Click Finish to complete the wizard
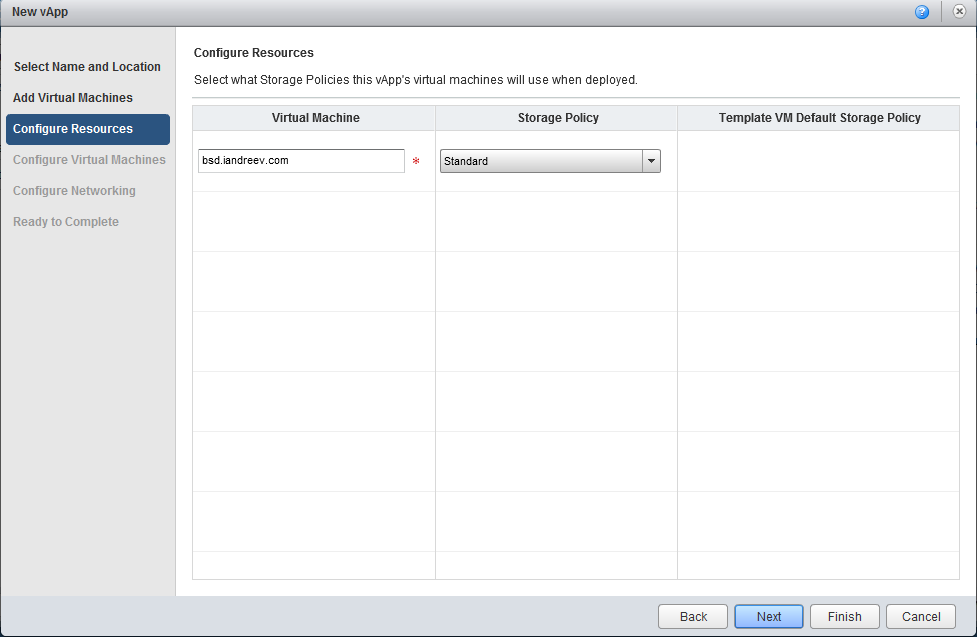This screenshot has height=637, width=977. (845, 616)
